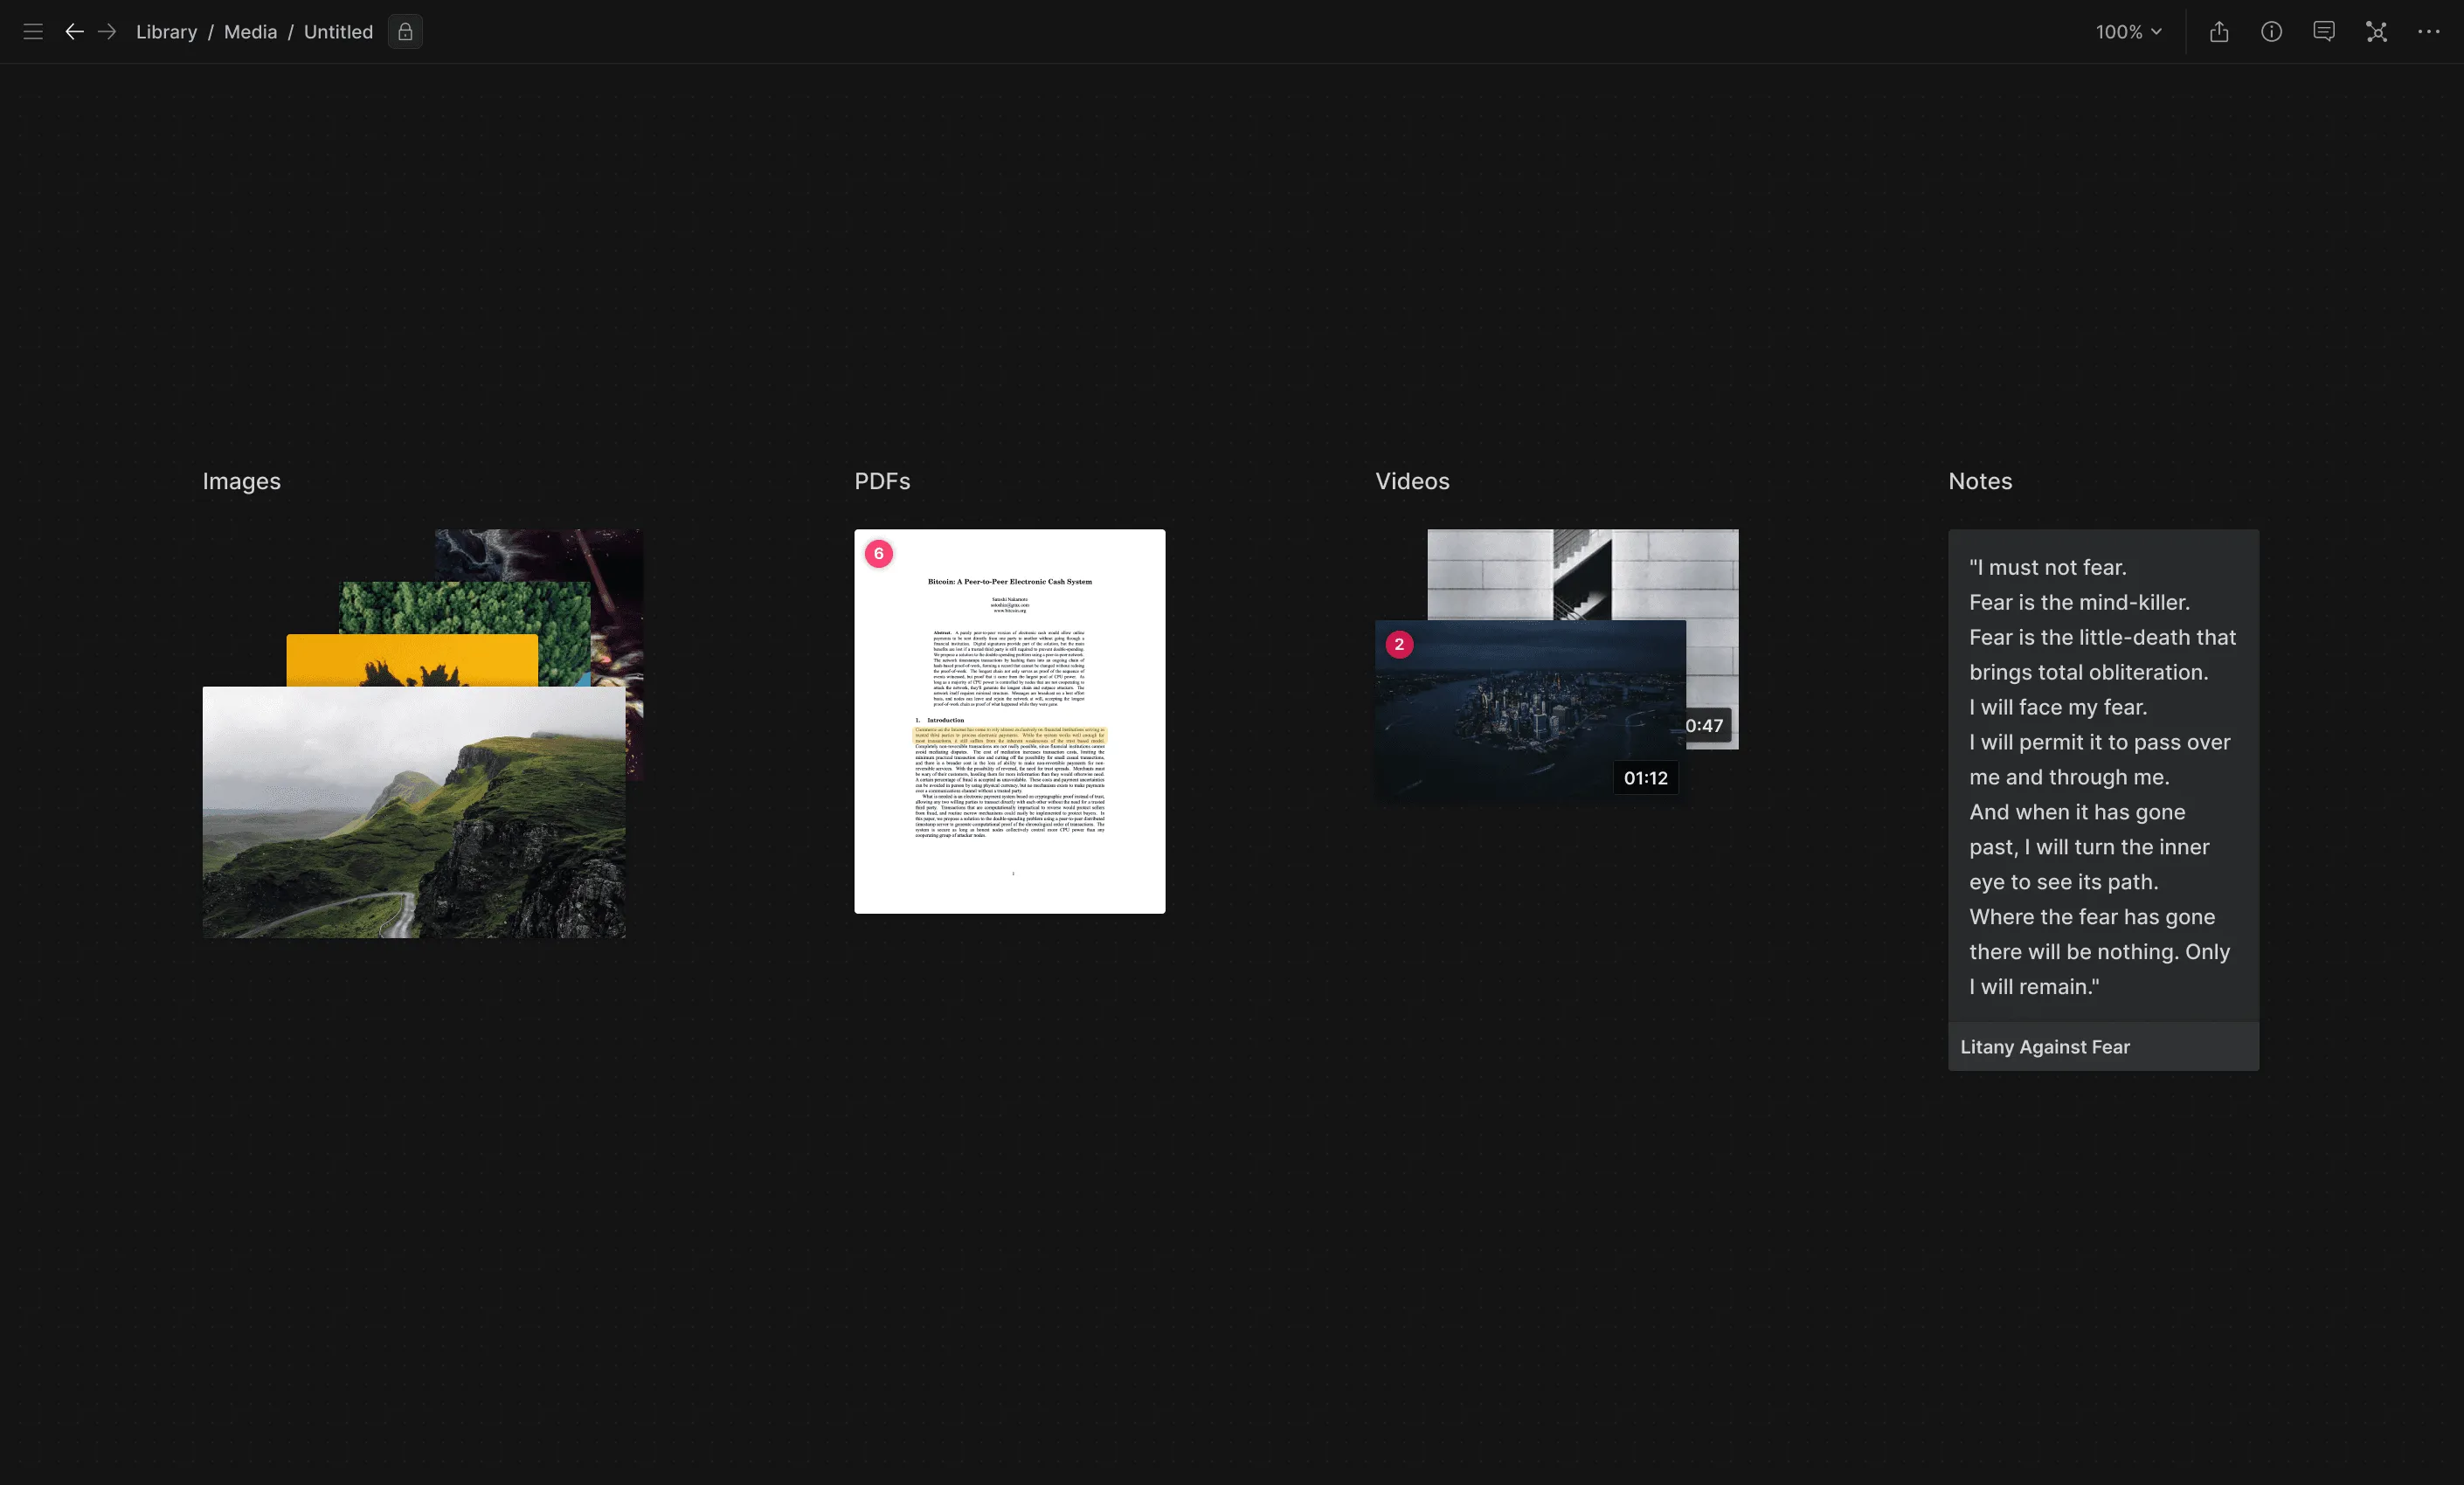Screen dimensions: 2464x1485
Task: Open the hamburger sidebar menu
Action: (33, 32)
